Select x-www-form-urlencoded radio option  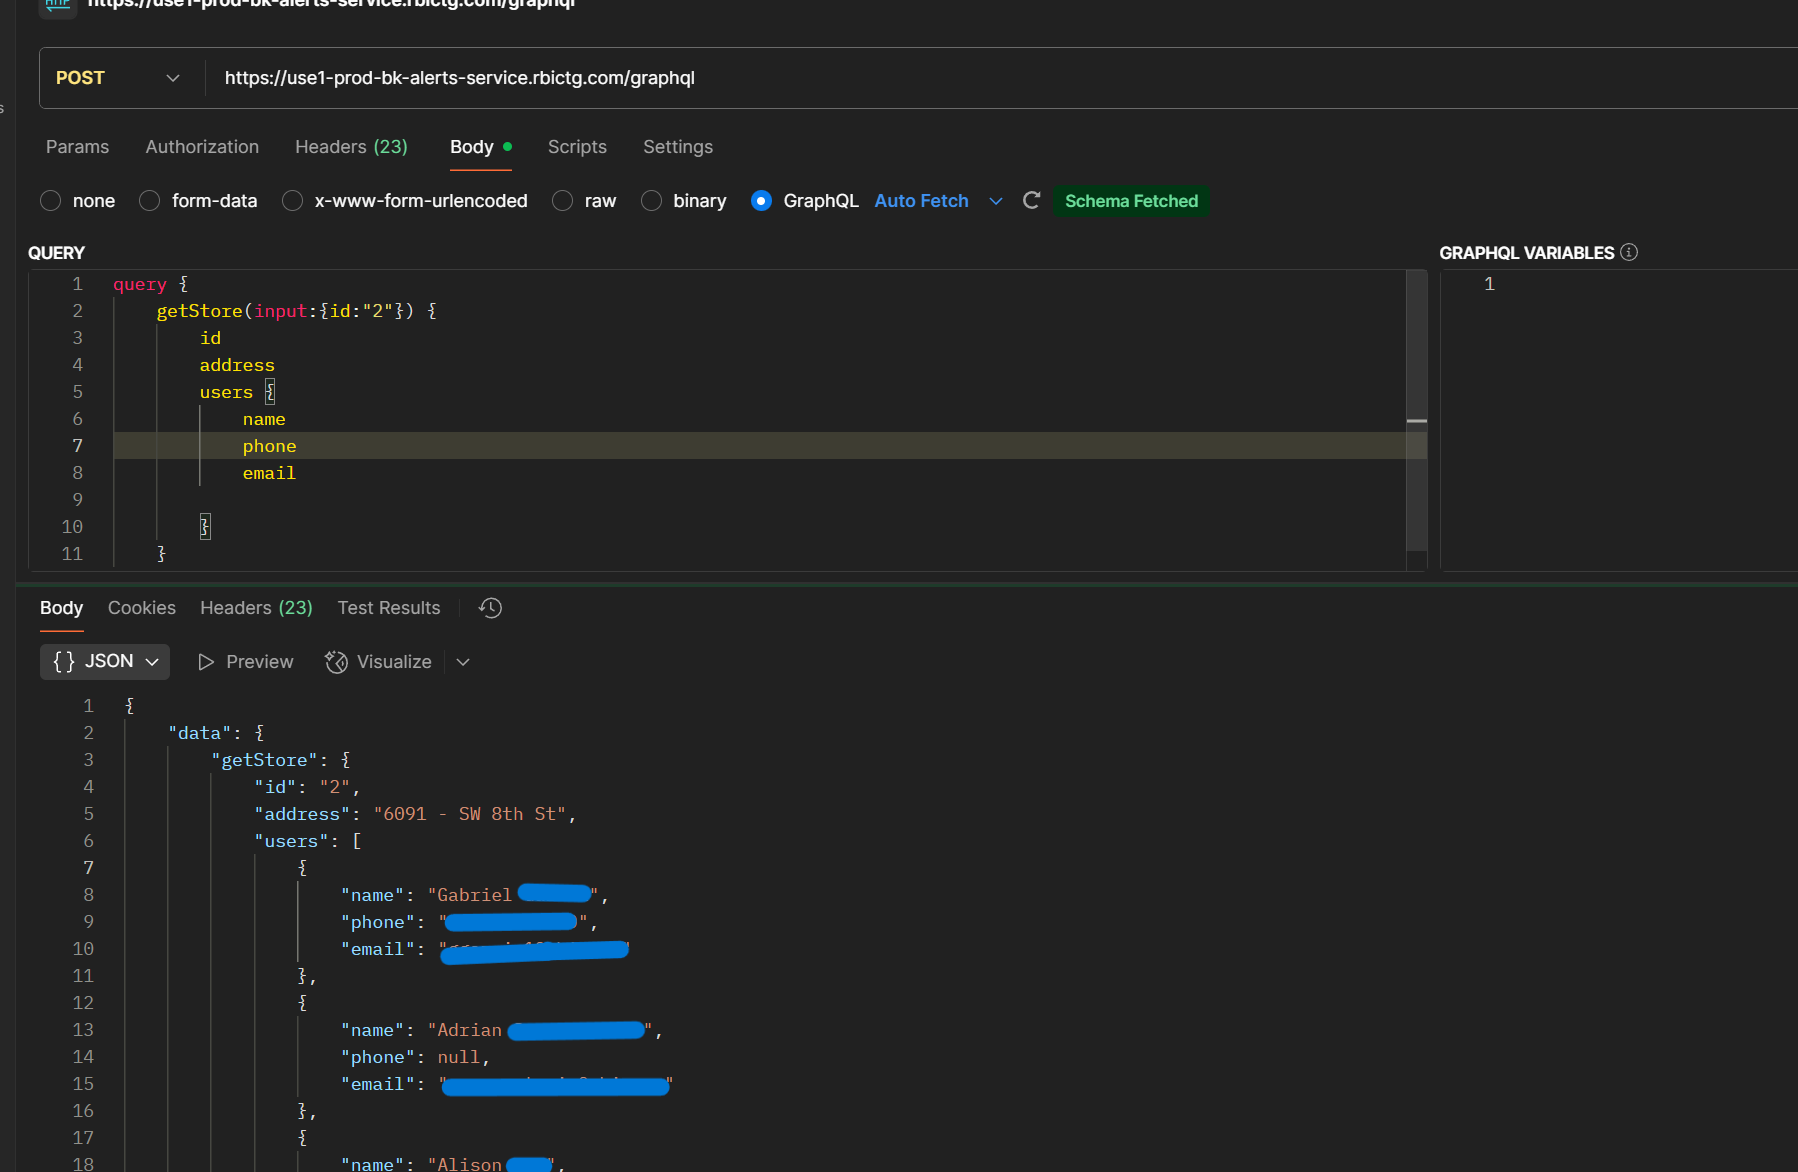point(292,201)
